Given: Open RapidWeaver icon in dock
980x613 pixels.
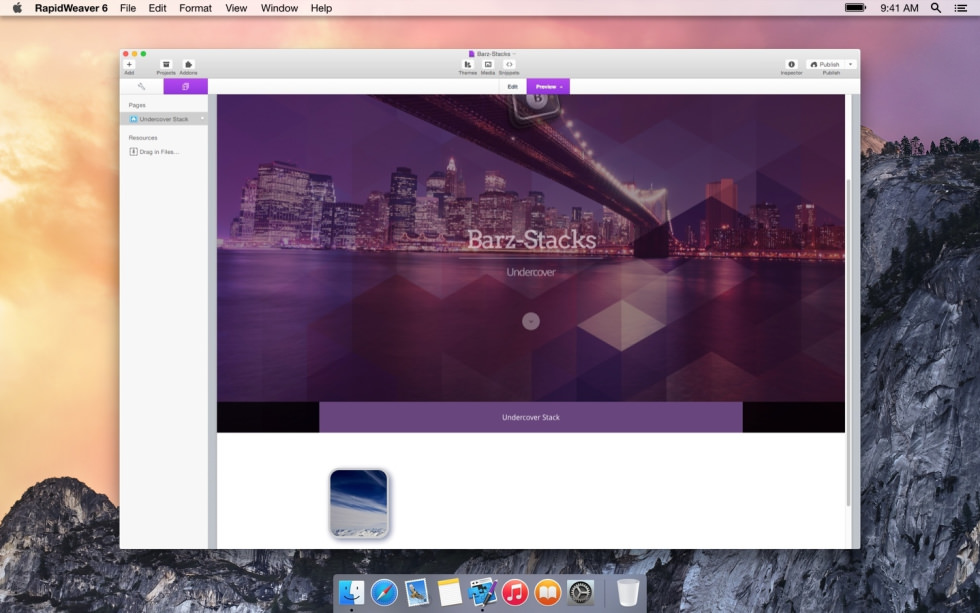Looking at the screenshot, I should 482,592.
